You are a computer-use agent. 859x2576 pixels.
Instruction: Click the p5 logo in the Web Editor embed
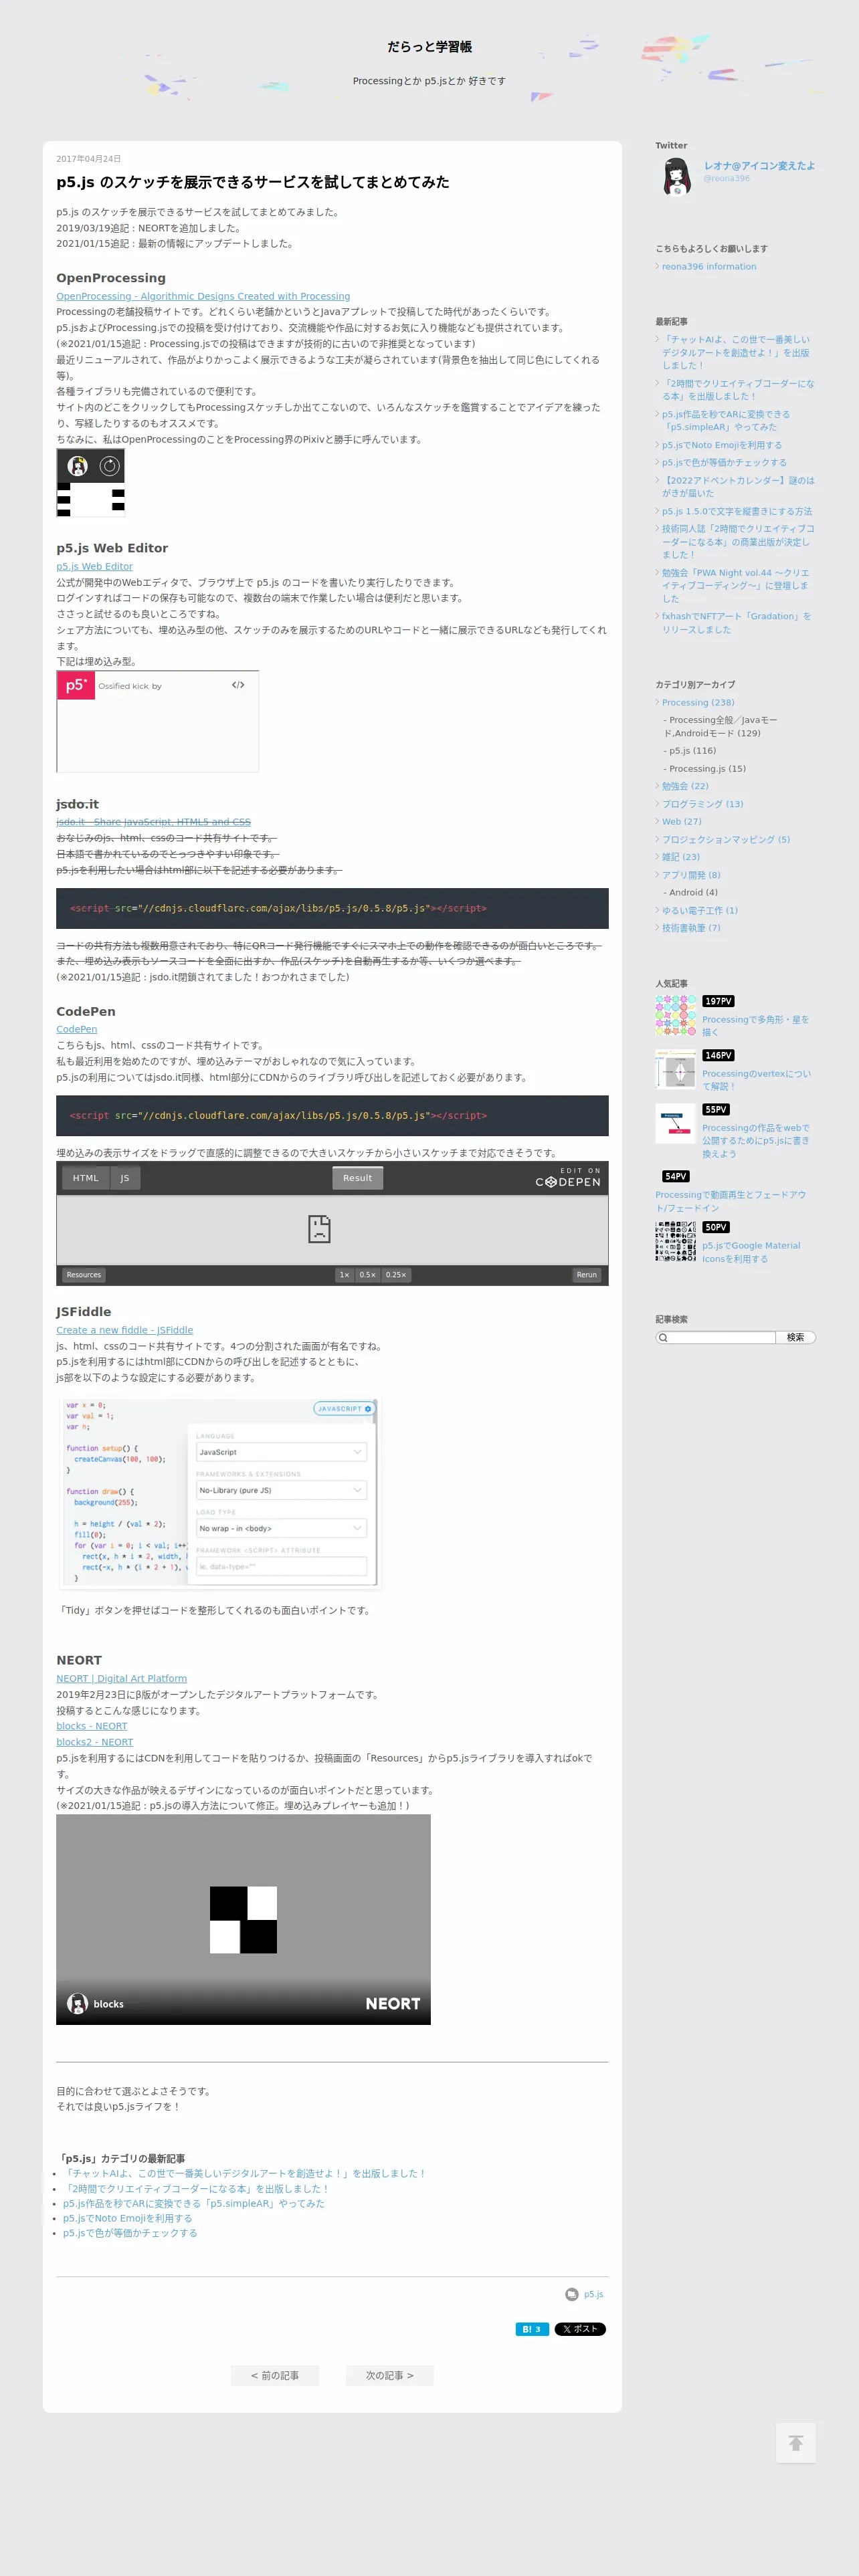tap(76, 685)
